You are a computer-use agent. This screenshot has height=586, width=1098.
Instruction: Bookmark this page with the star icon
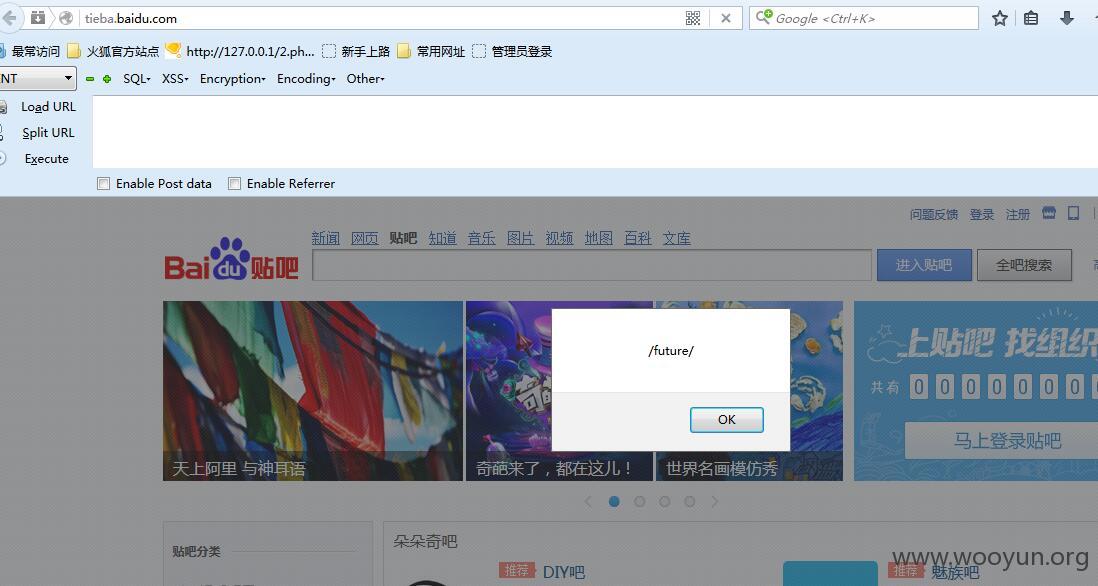[1000, 18]
